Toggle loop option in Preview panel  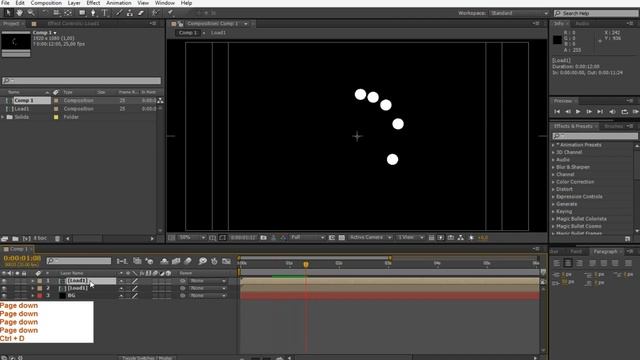pyautogui.click(x=624, y=111)
